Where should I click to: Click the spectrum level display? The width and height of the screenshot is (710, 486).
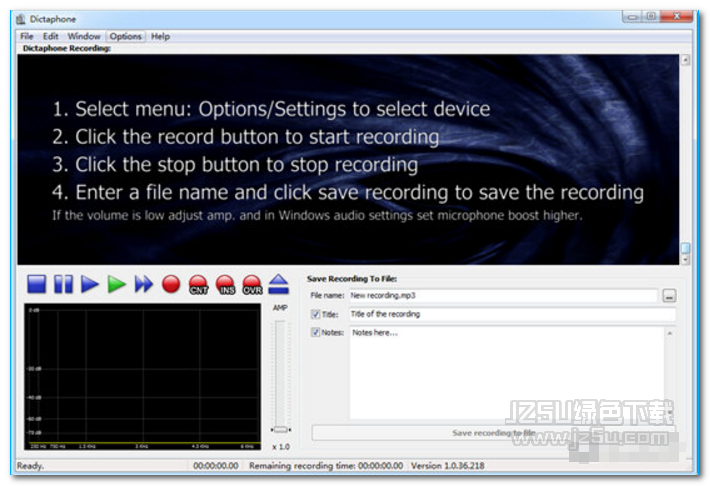(142, 376)
